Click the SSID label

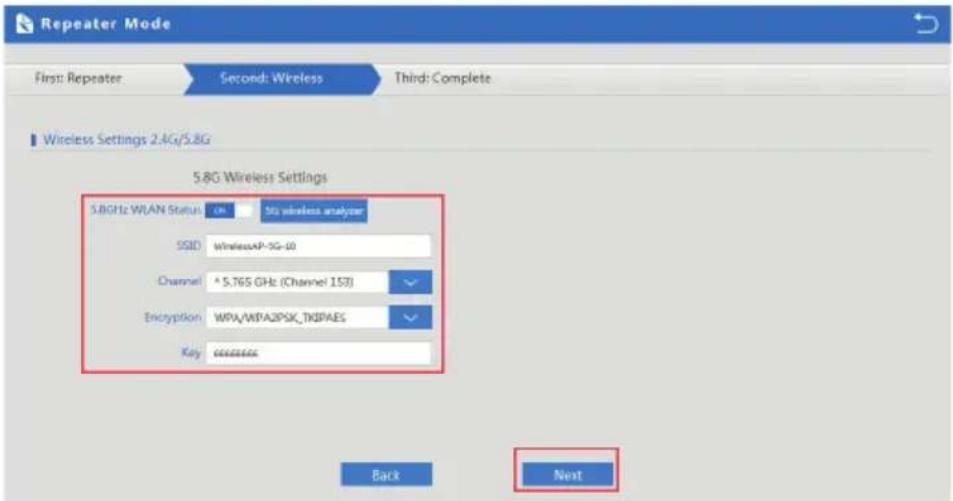click(188, 246)
